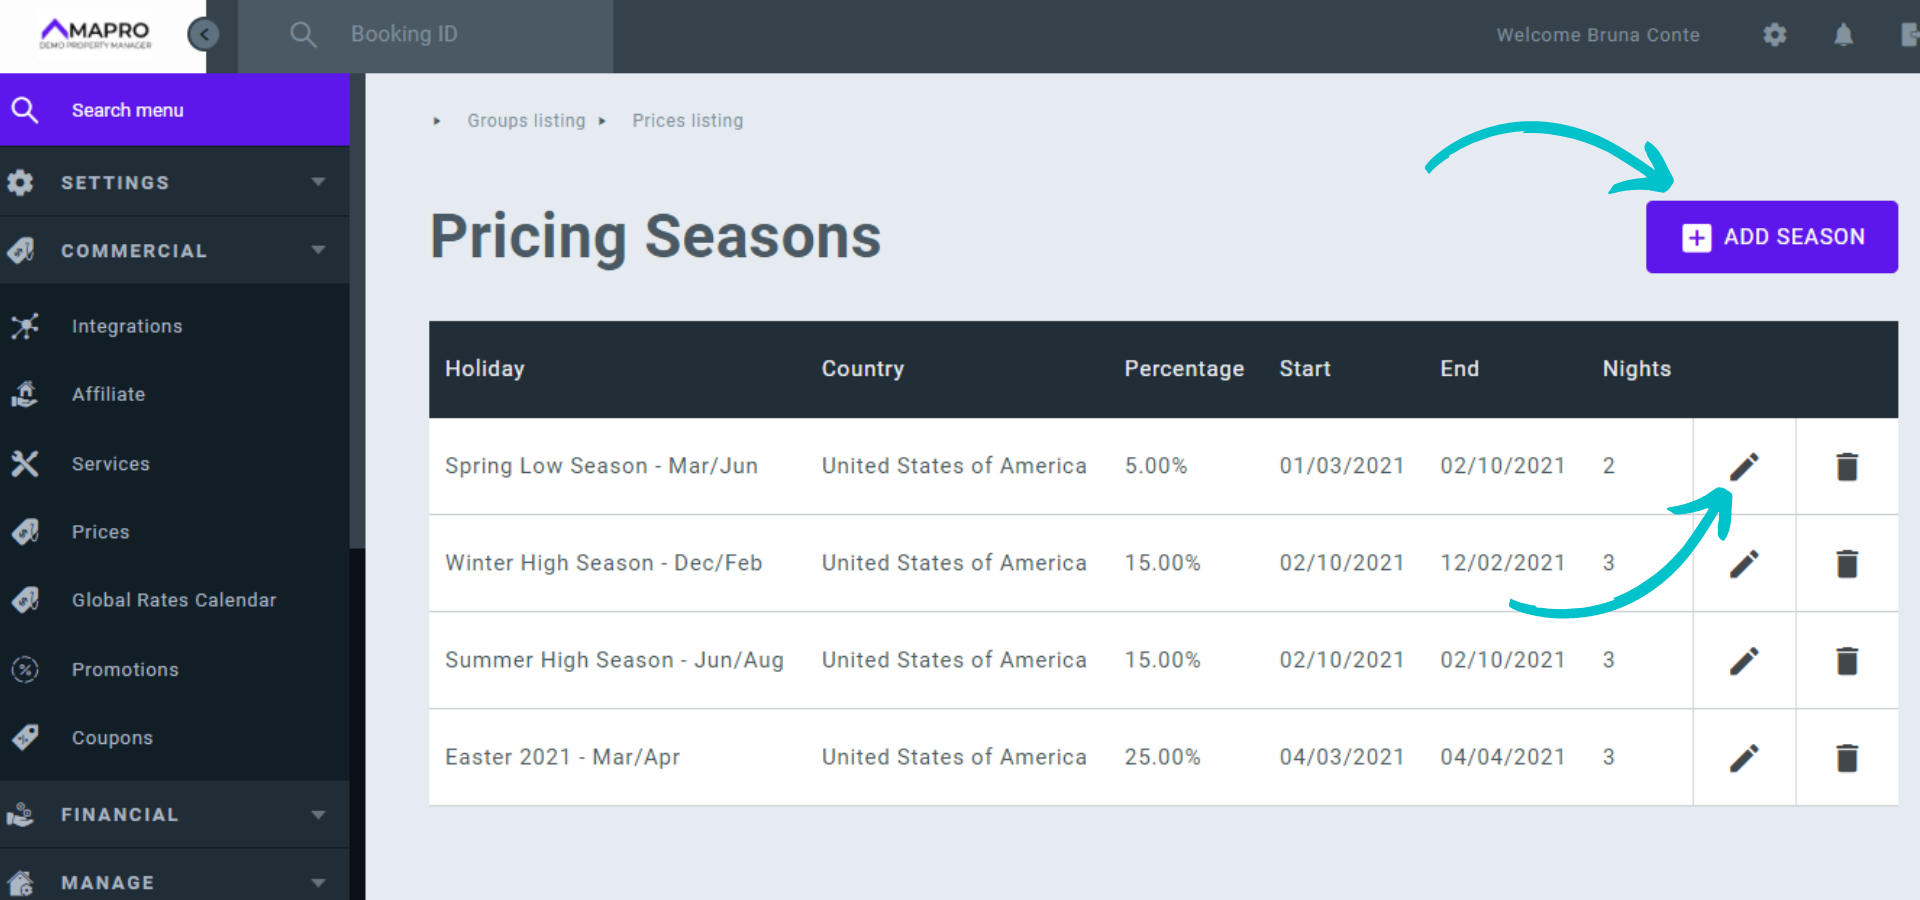Edit the Spring Low Season with the pencil icon

pyautogui.click(x=1744, y=466)
